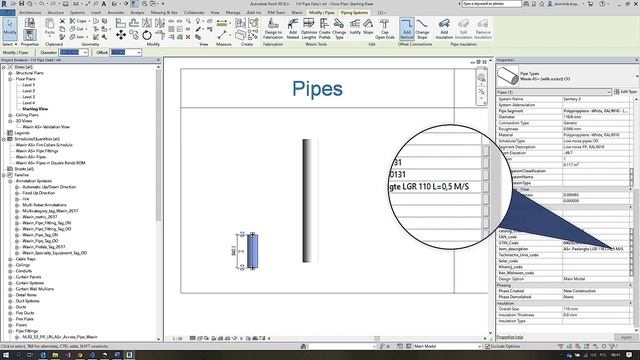Open the Systems ribbon tab
The image size is (640, 360).
(77, 13)
